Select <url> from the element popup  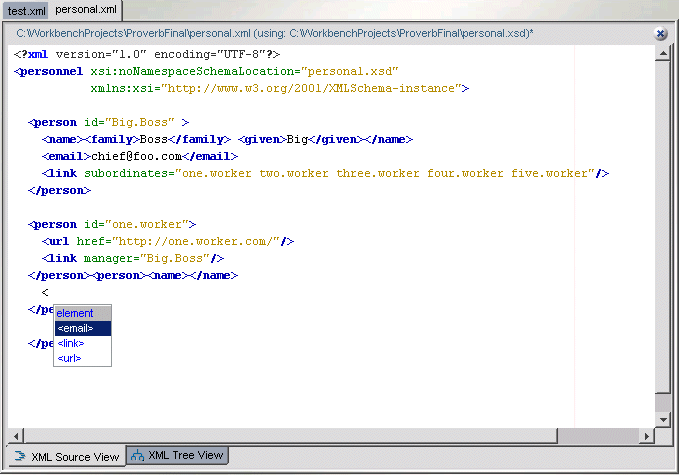coord(69,358)
